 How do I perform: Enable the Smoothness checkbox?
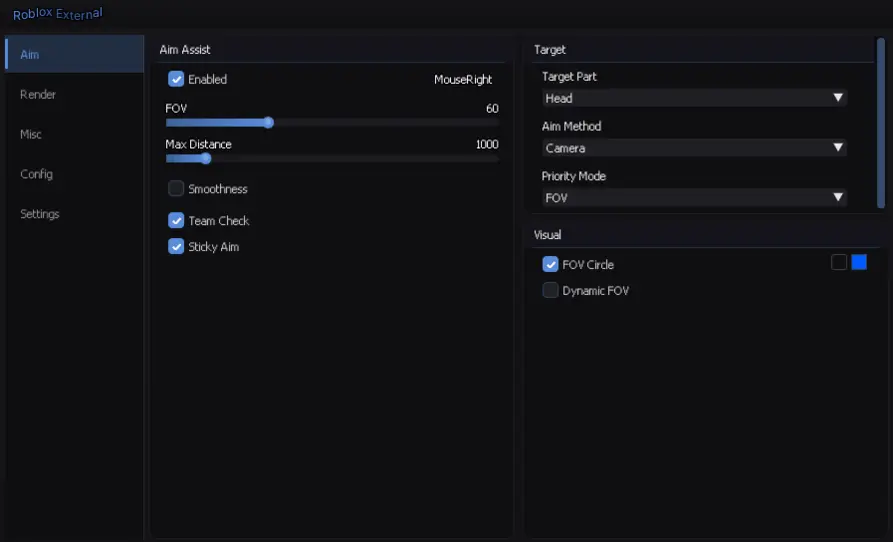pyautogui.click(x=176, y=189)
